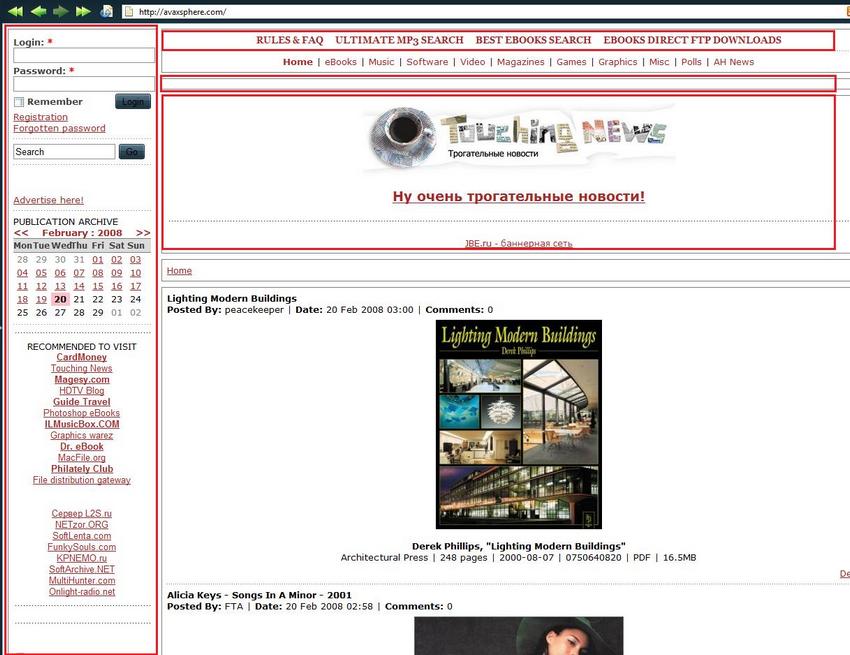Select Software in the category navigation
The image size is (850, 655).
point(427,62)
